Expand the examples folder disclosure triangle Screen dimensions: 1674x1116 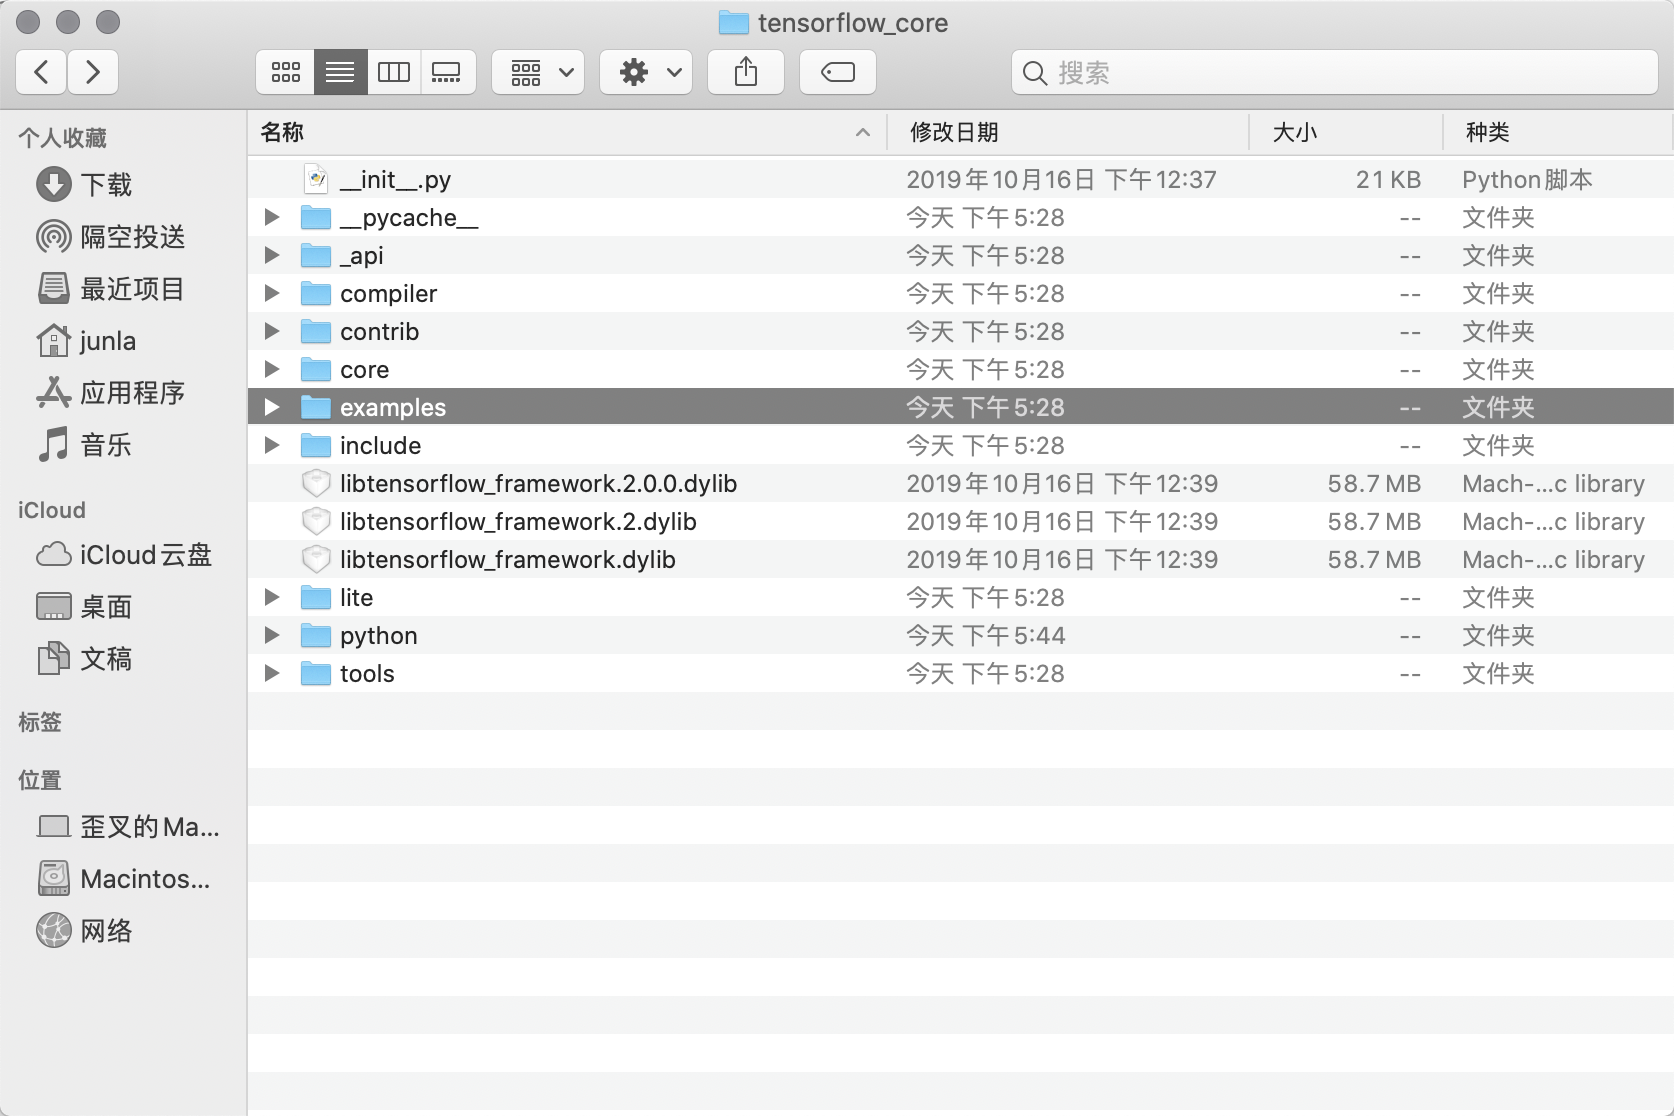click(271, 407)
